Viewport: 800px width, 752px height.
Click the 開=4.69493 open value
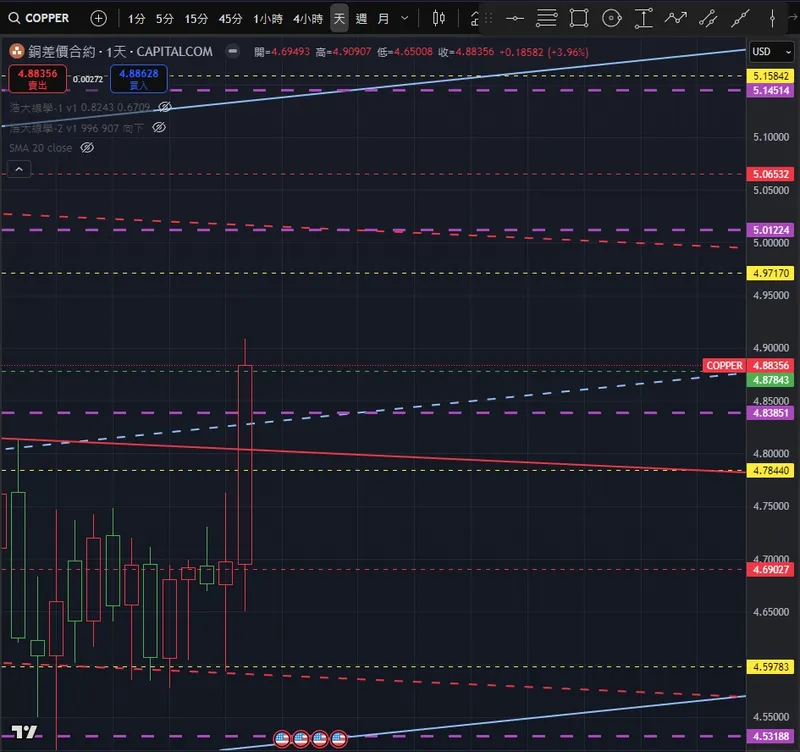[282, 52]
